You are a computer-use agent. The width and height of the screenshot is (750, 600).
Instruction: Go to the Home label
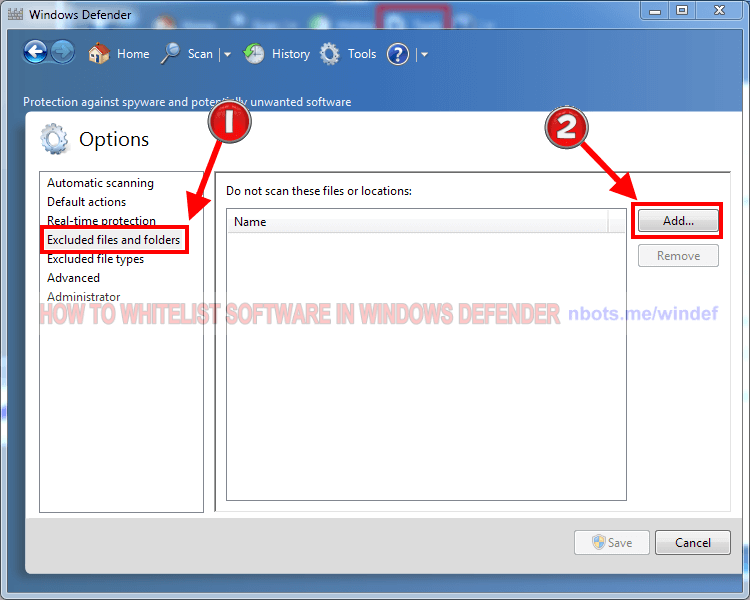pyautogui.click(x=133, y=54)
